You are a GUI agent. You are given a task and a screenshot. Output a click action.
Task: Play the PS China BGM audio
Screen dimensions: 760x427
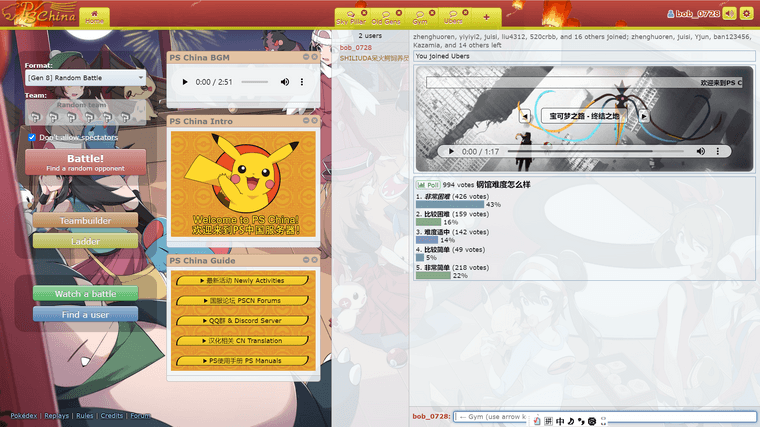pos(184,82)
